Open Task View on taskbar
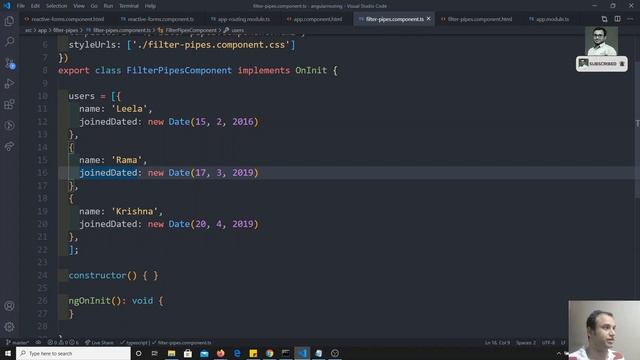Viewport: 640px width, 360px height. pyautogui.click(x=155, y=353)
